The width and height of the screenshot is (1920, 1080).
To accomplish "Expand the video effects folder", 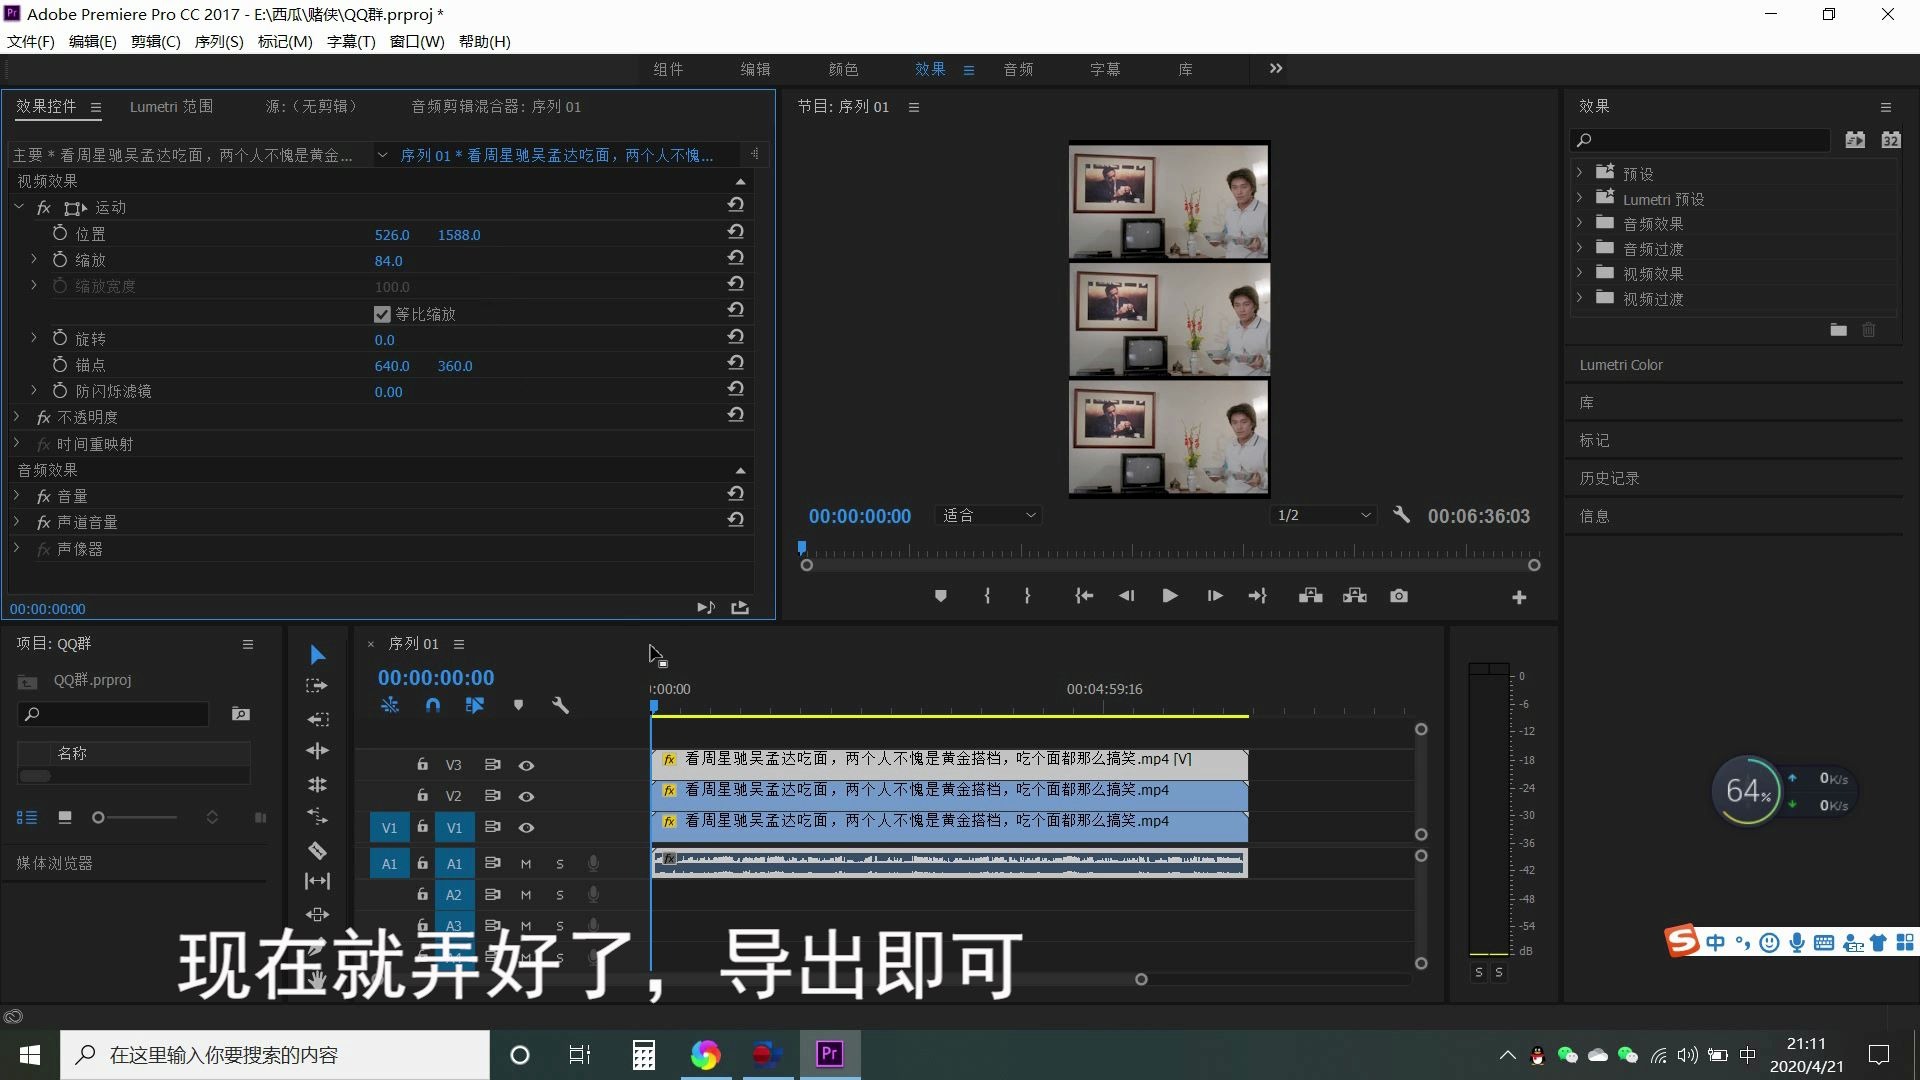I will click(x=1580, y=272).
